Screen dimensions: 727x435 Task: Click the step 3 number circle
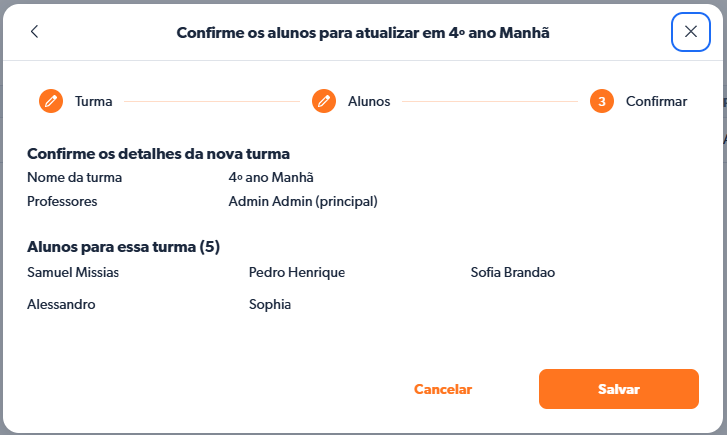601,101
